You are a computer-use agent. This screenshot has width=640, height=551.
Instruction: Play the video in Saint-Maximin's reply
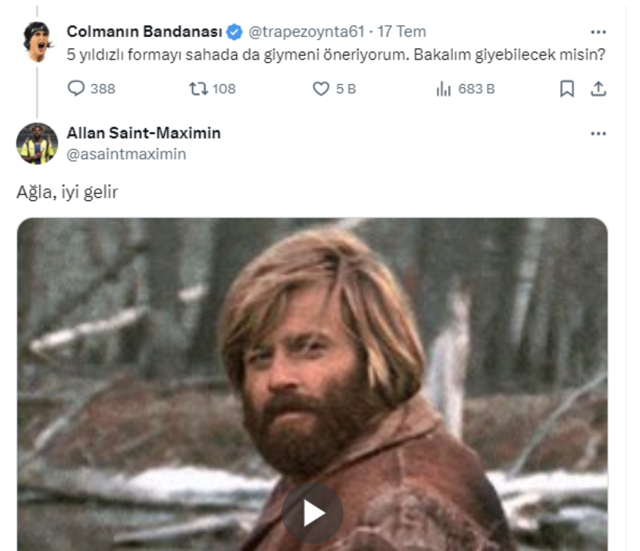click(313, 513)
